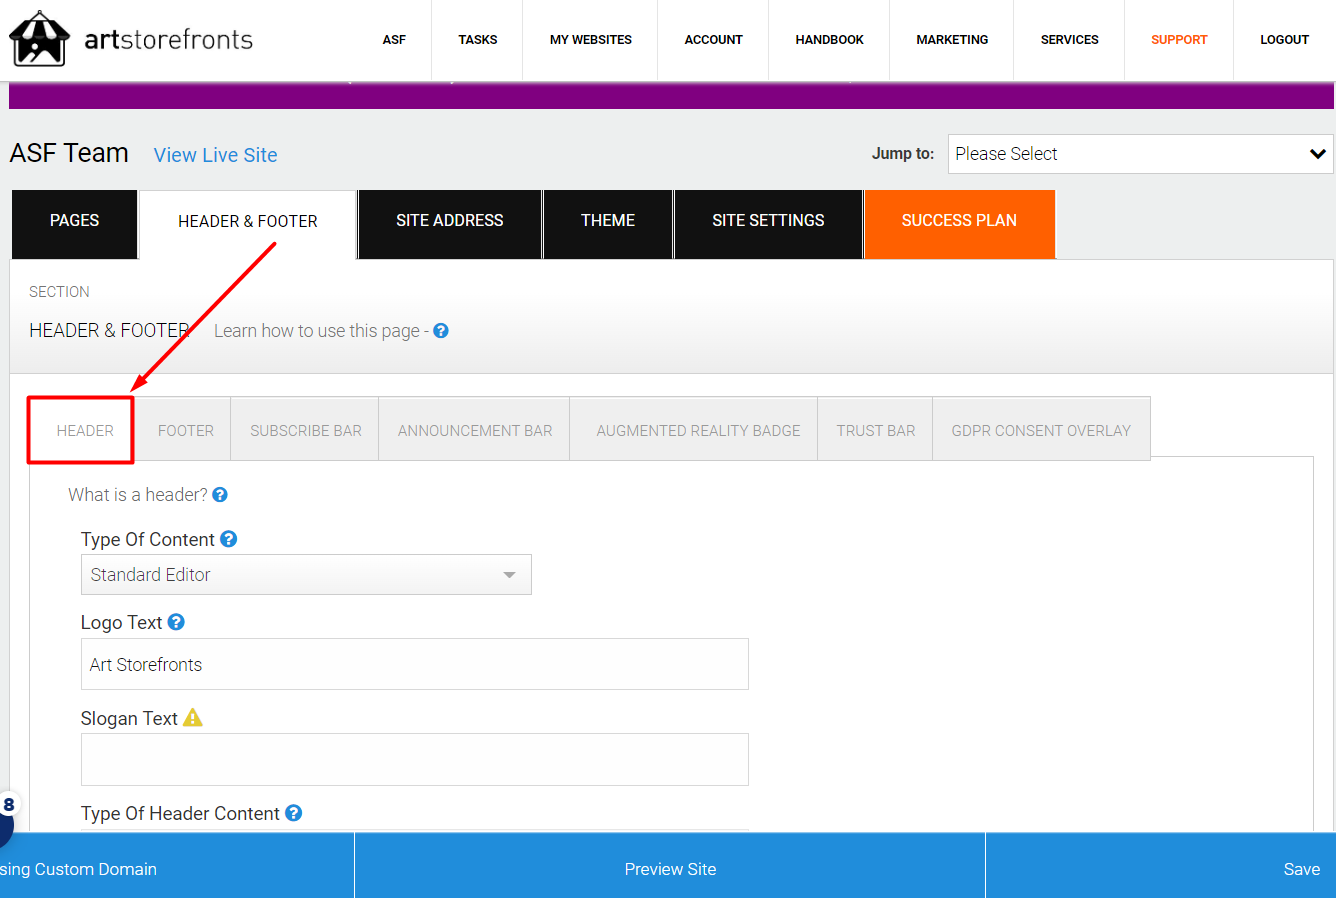The width and height of the screenshot is (1336, 898).
Task: Click help icon beside 'What is a header?'
Action: (x=220, y=494)
